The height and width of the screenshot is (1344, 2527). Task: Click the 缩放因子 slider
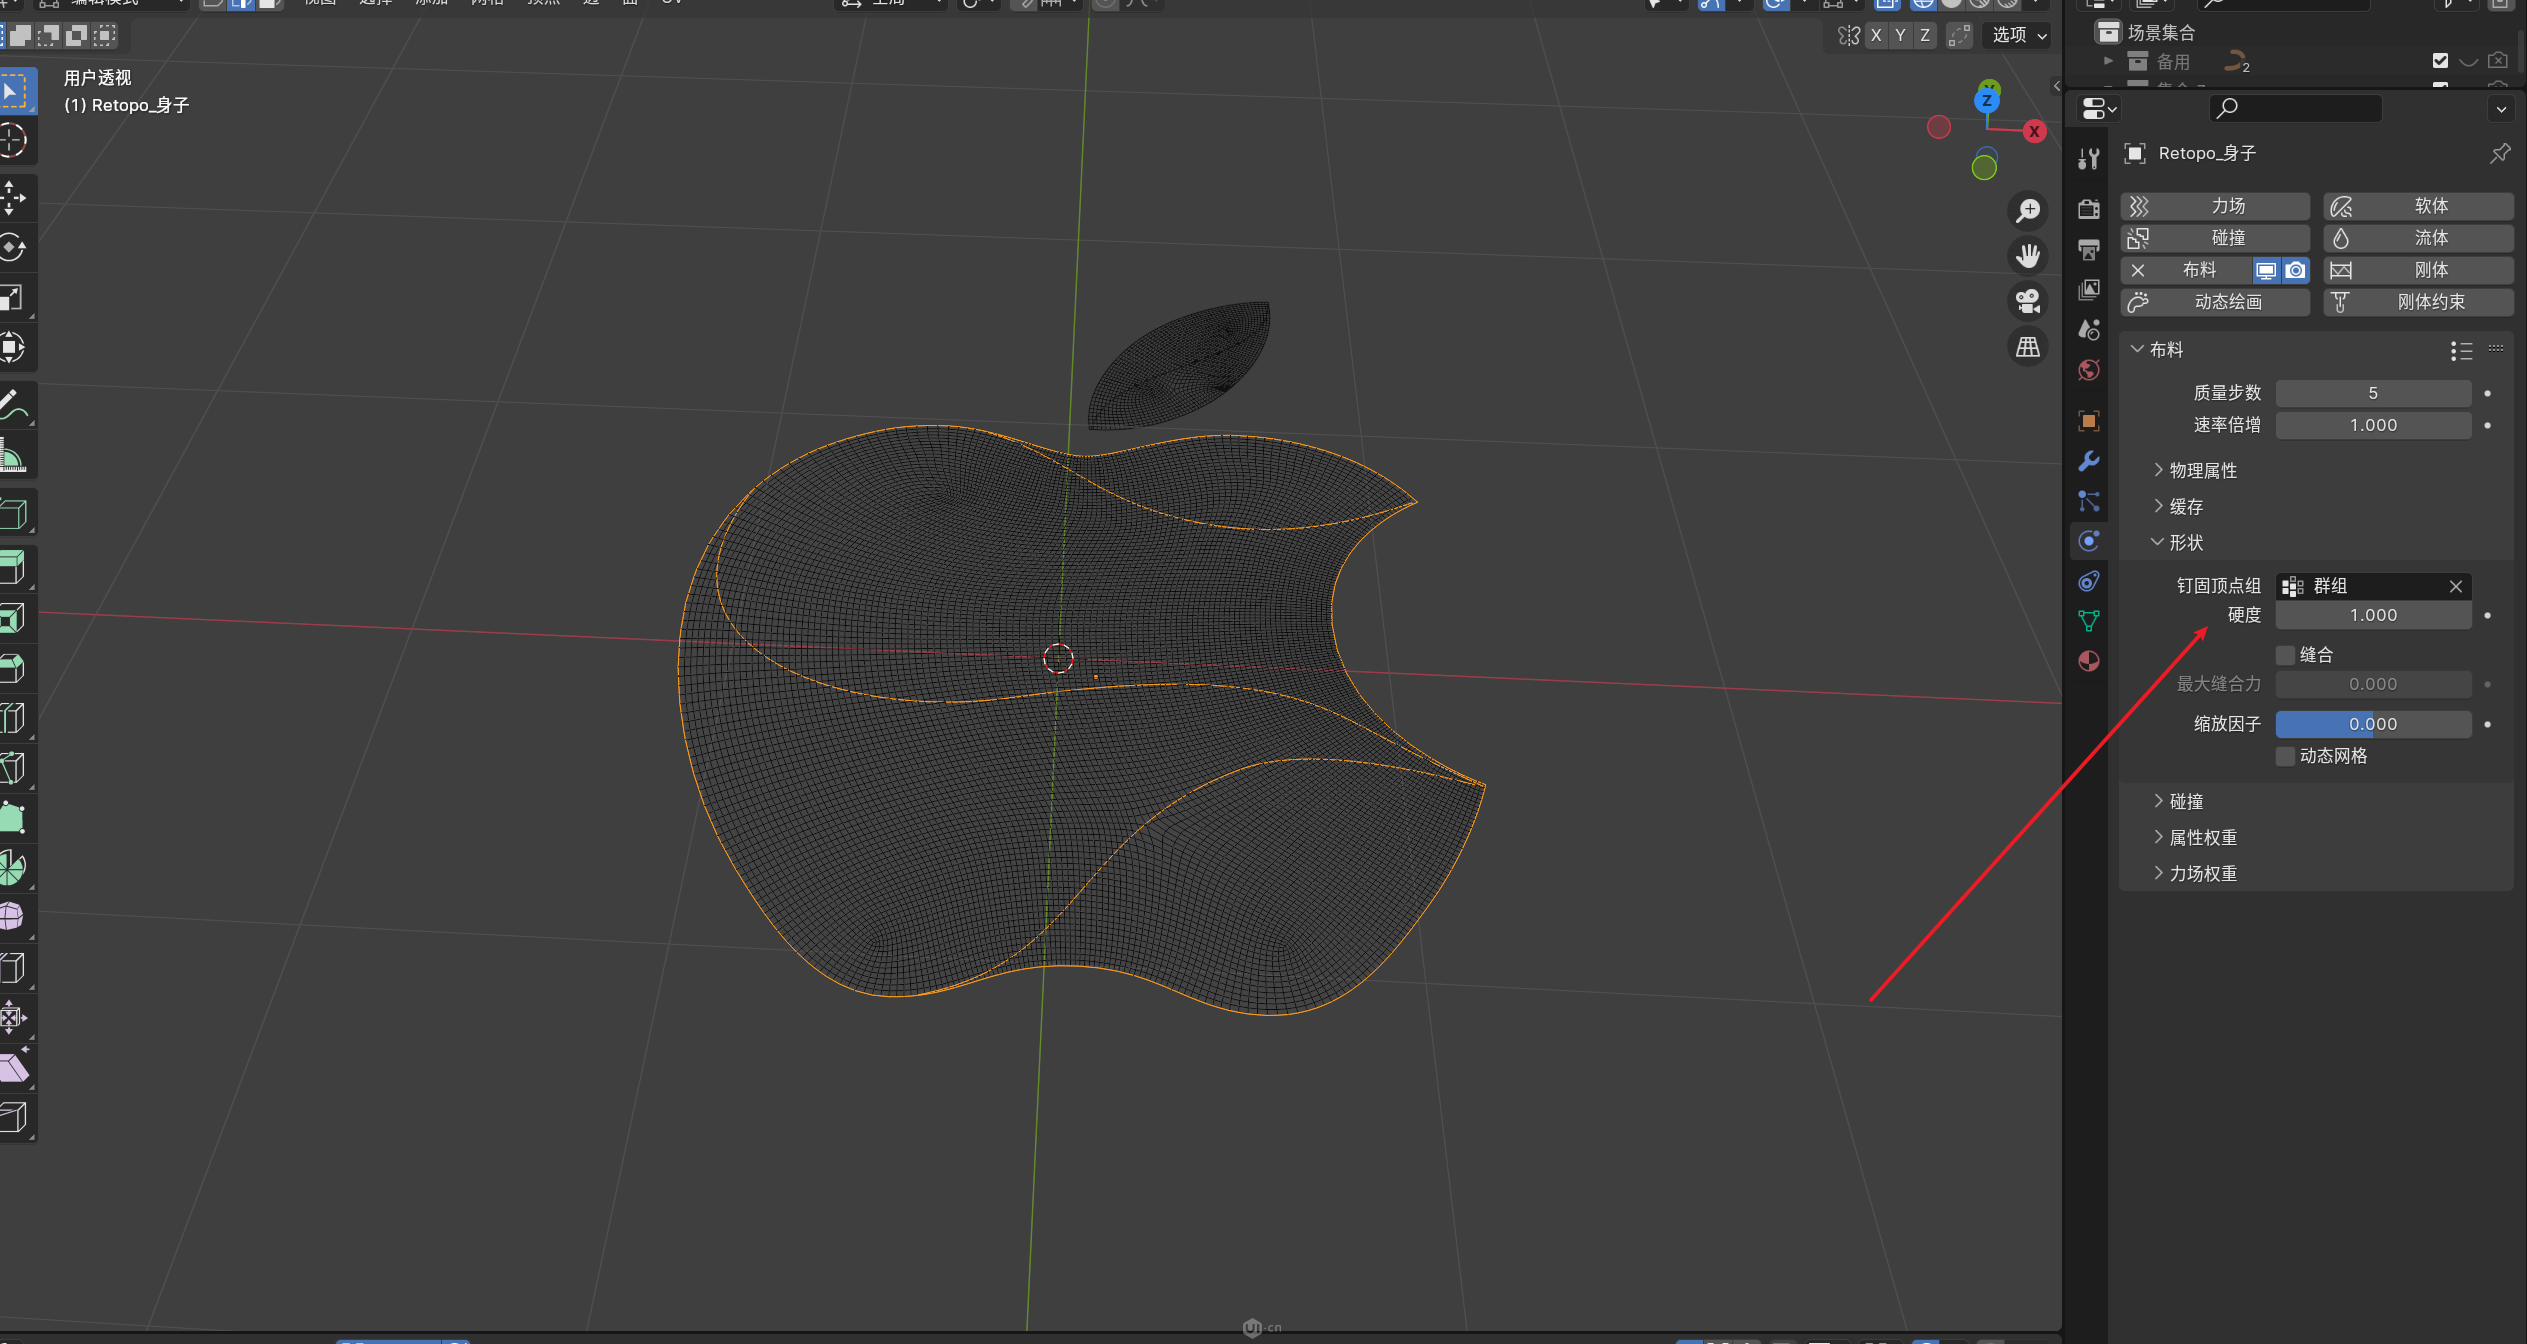(x=2373, y=724)
